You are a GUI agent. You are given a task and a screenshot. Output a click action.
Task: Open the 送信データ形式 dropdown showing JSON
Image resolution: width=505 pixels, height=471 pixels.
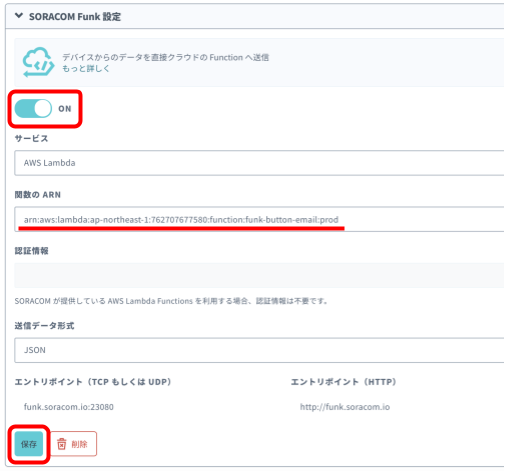click(259, 350)
